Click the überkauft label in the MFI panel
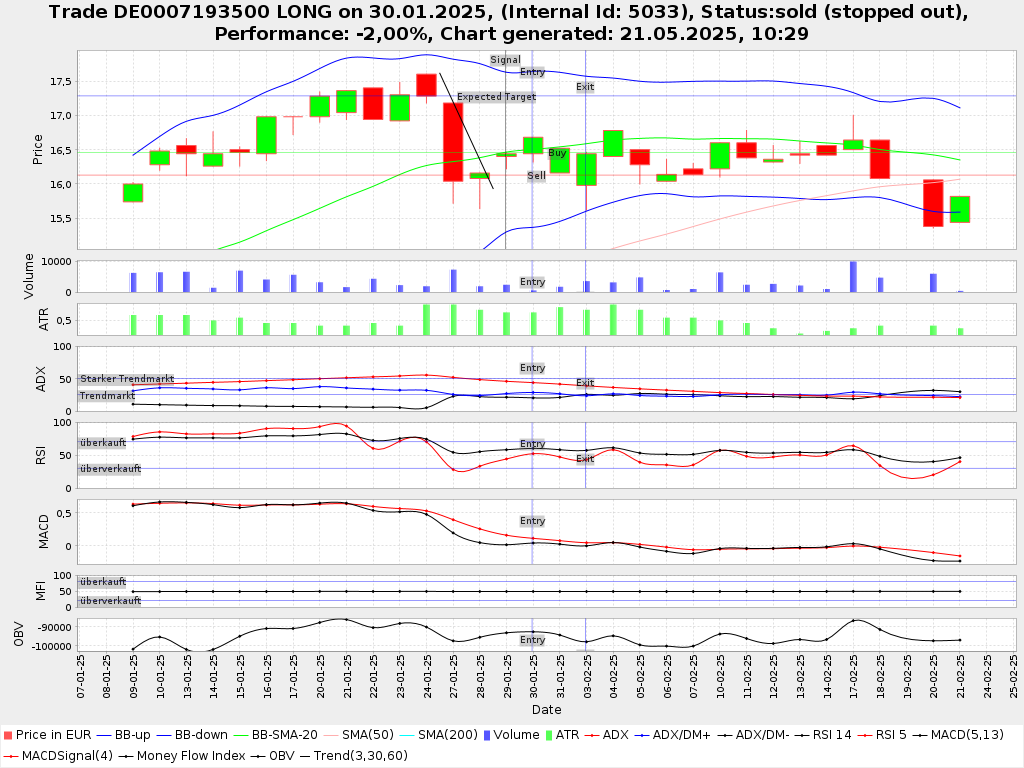This screenshot has width=1024, height=768. pyautogui.click(x=103, y=581)
